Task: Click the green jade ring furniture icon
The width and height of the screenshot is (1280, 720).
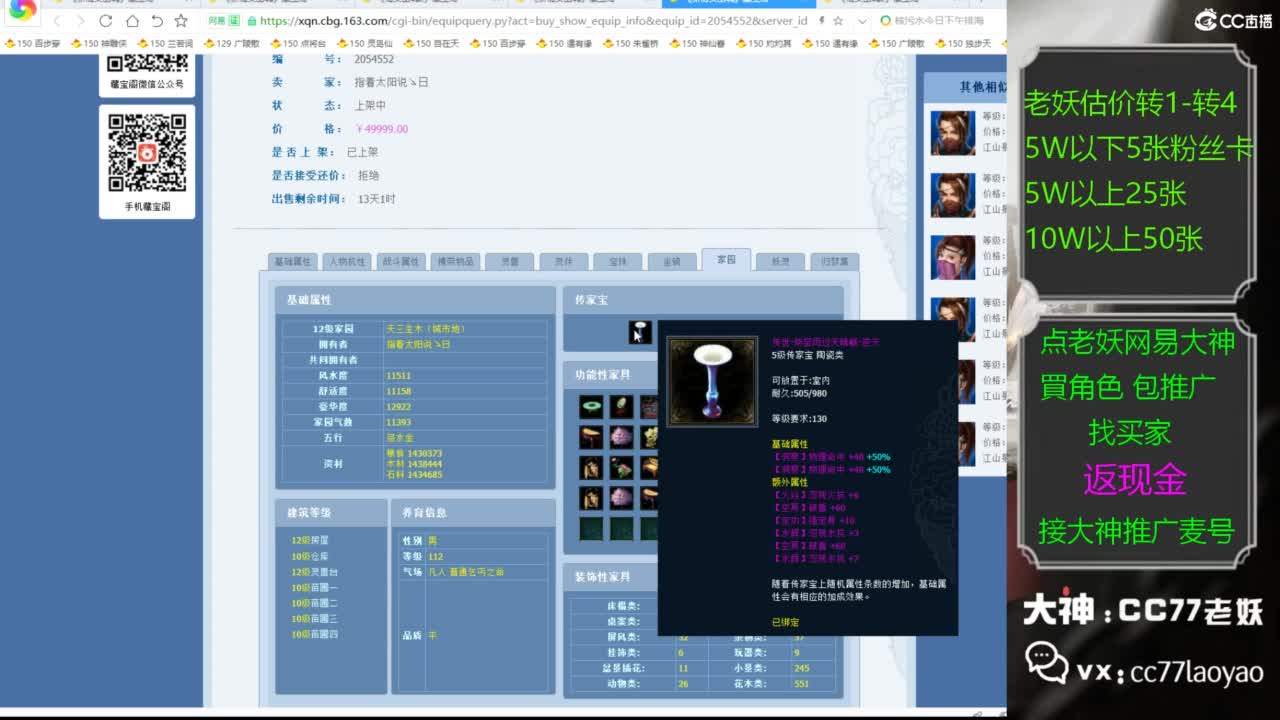Action: [591, 407]
